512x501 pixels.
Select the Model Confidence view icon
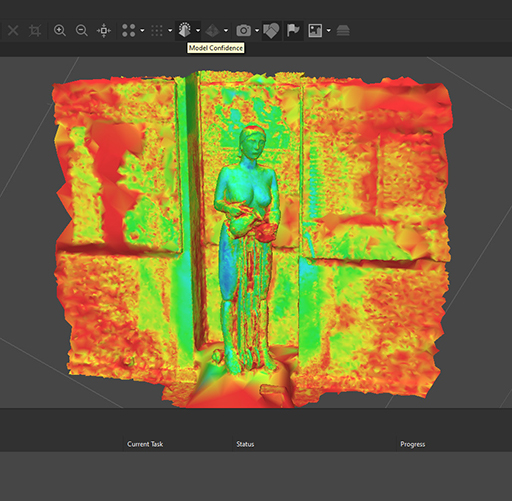[x=184, y=30]
